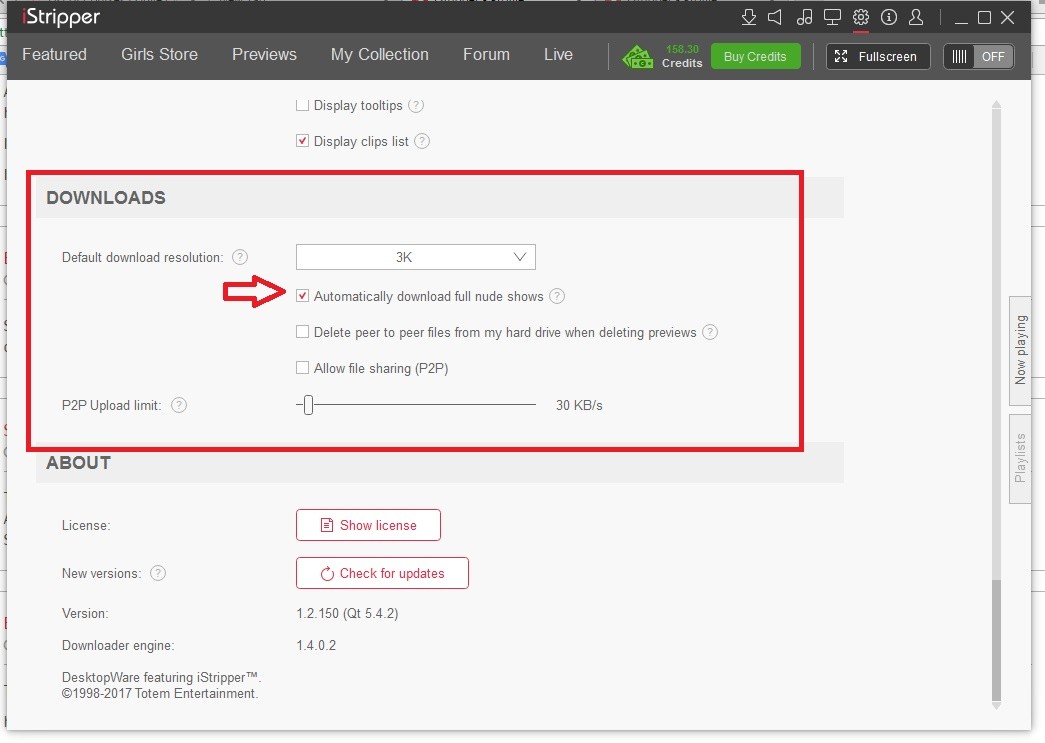Switch to the Forum tab

[x=486, y=55]
